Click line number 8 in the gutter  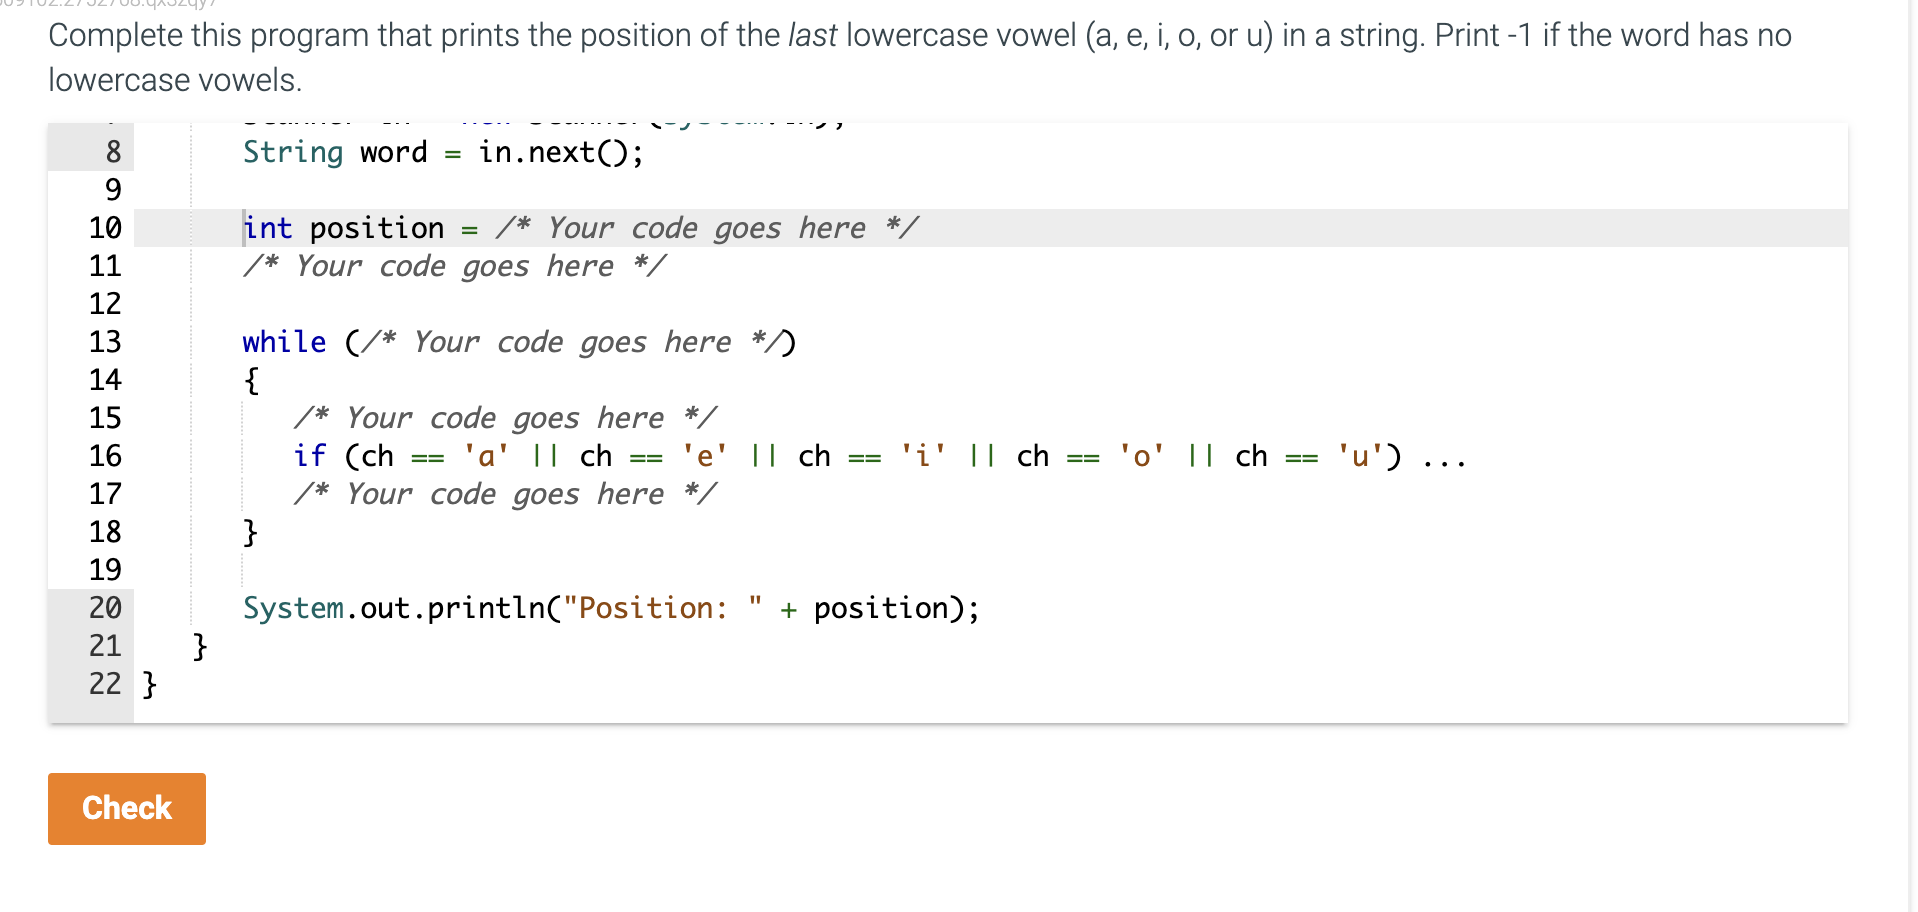113,152
